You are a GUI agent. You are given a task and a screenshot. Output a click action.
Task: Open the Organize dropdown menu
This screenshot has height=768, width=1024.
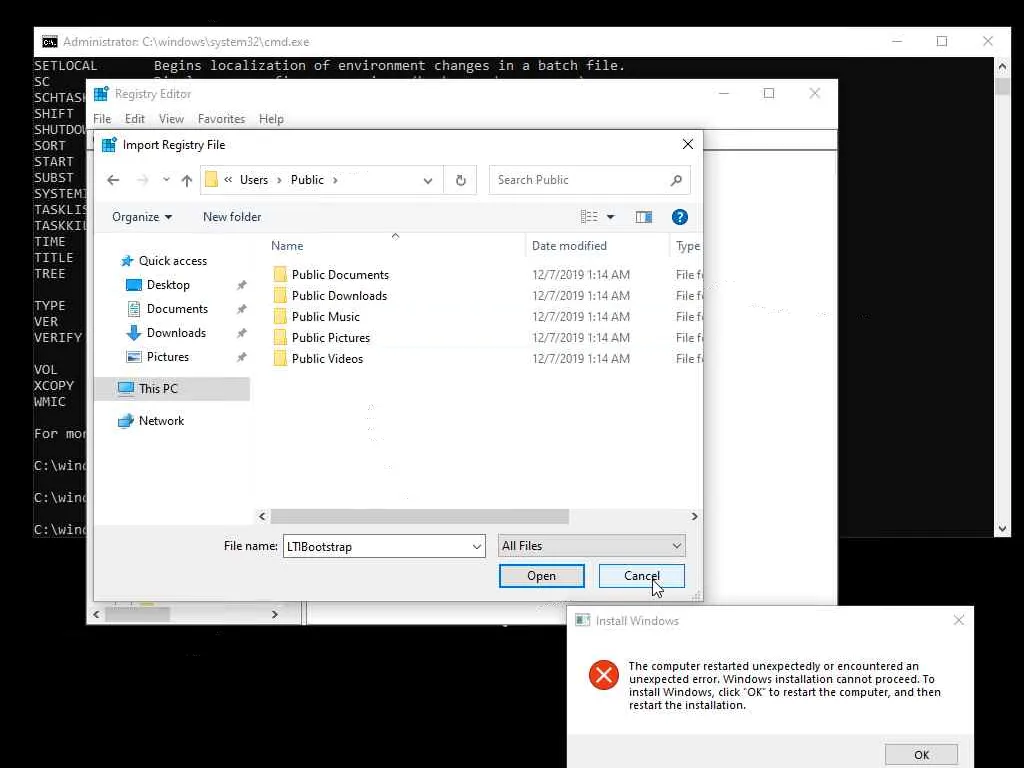point(142,217)
